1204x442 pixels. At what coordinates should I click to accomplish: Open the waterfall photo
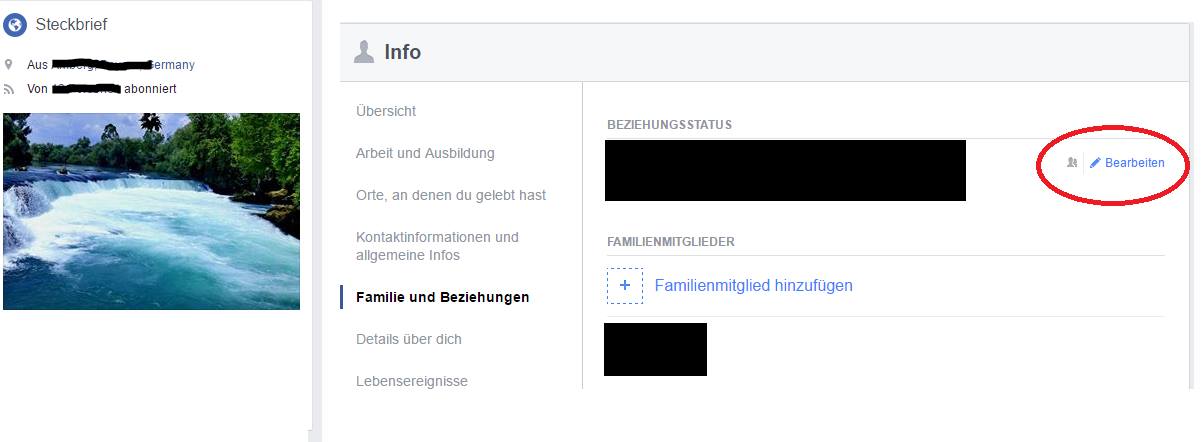click(x=151, y=210)
